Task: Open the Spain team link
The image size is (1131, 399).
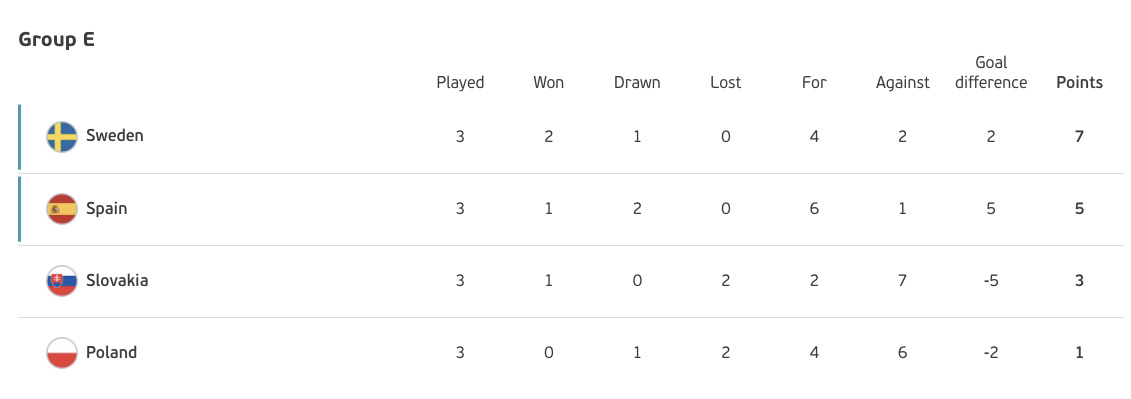Action: click(x=107, y=209)
